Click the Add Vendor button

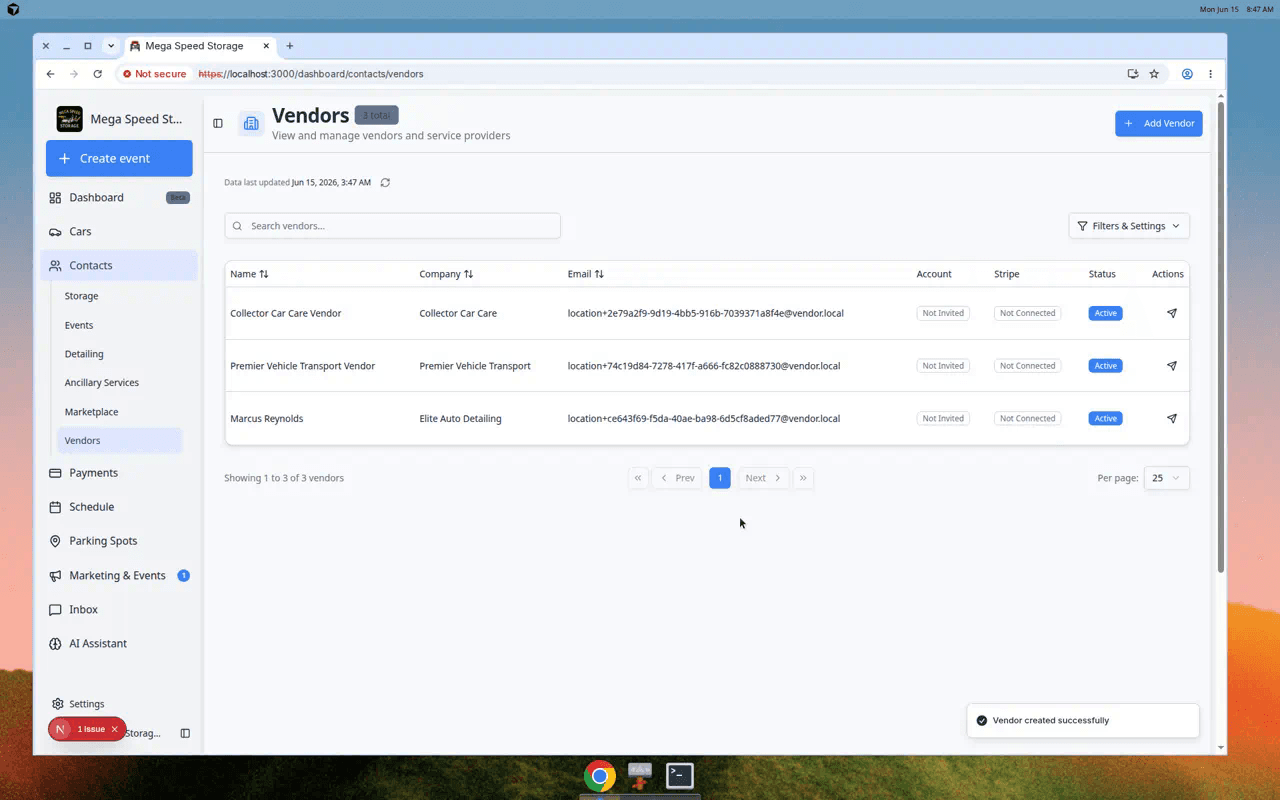pos(1158,123)
